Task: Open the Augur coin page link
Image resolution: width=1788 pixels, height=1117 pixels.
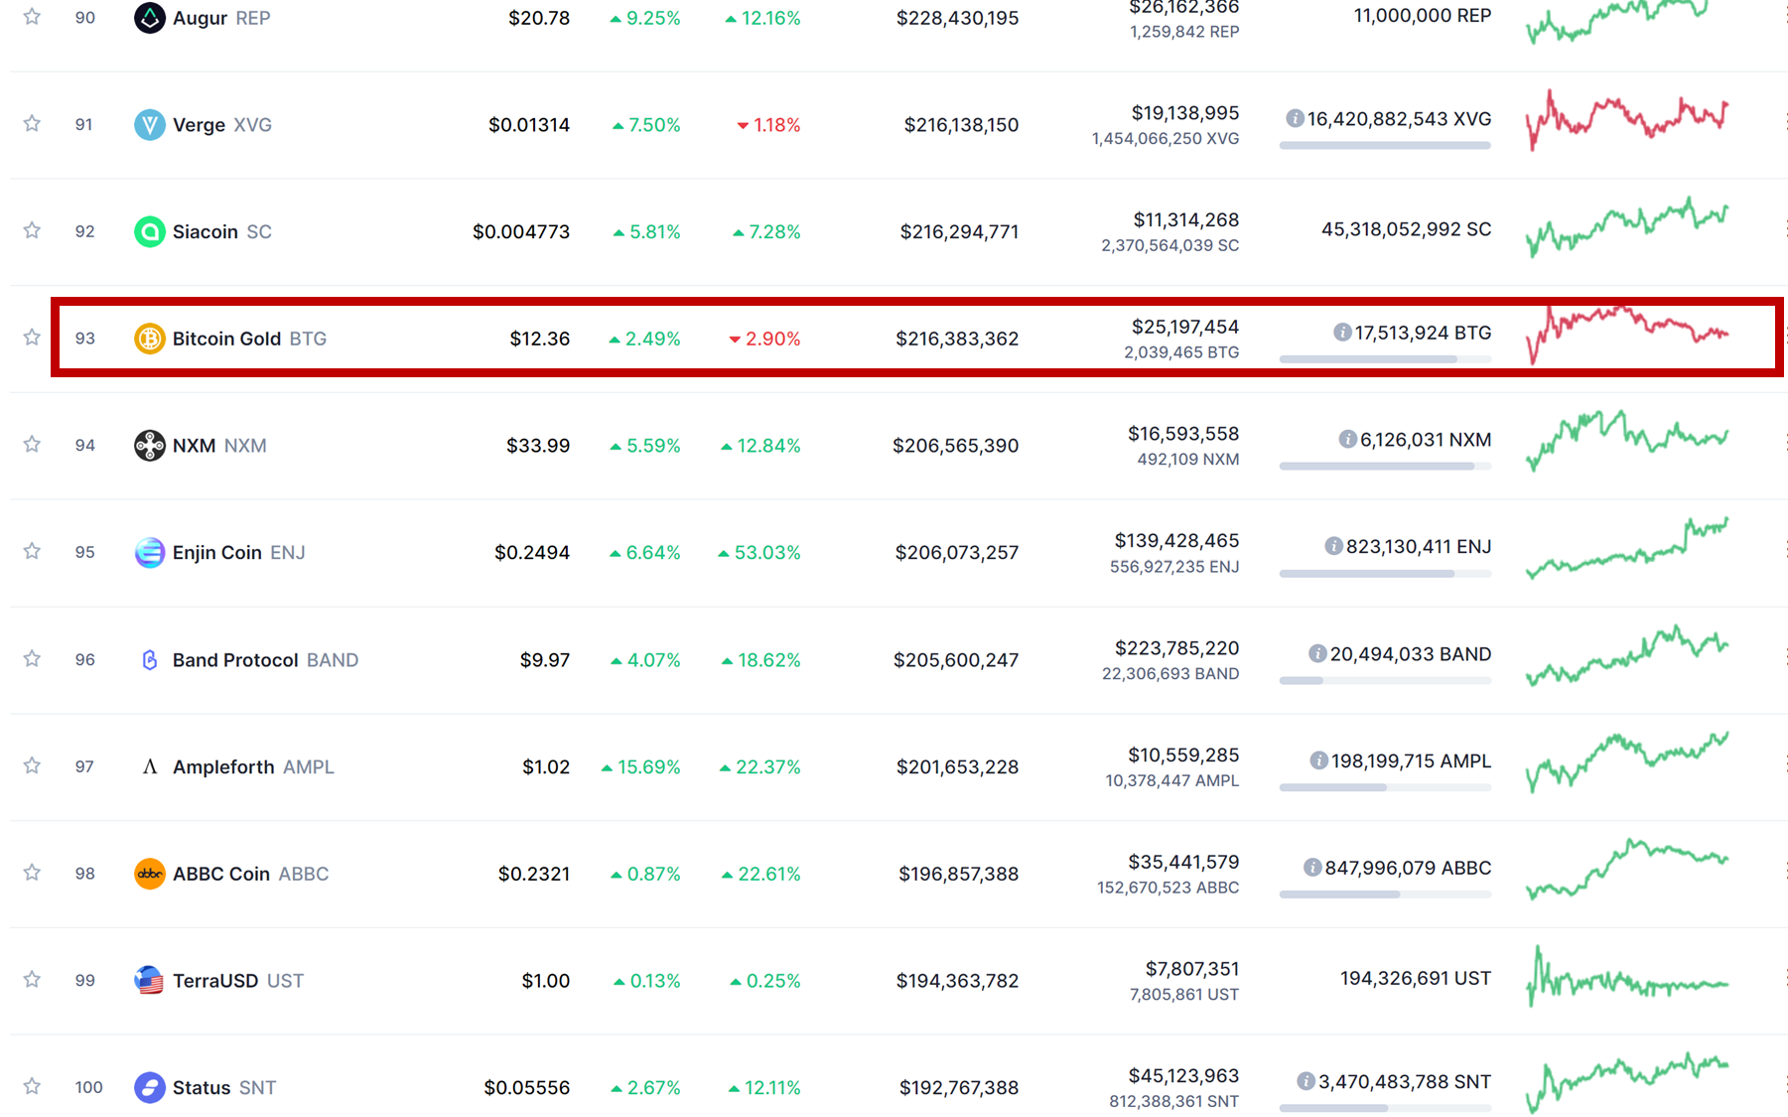Action: (200, 18)
